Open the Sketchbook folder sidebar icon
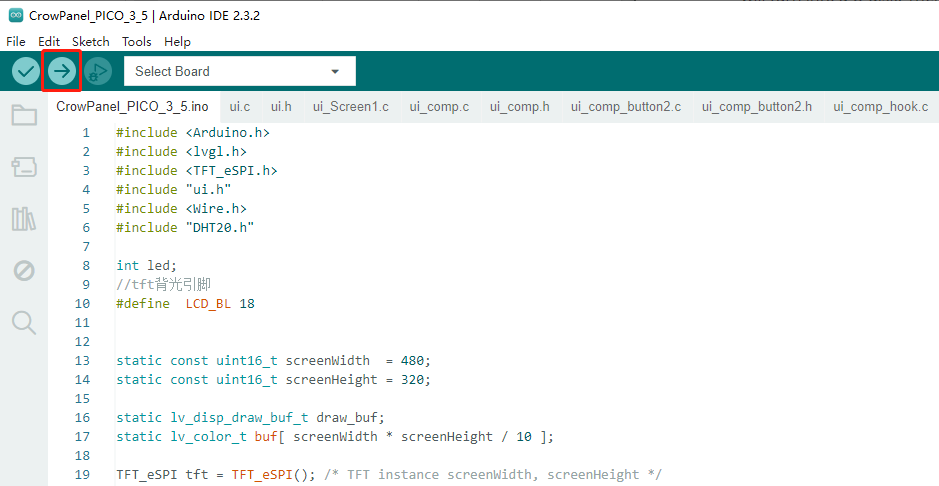The height and width of the screenshot is (486, 939). pyautogui.click(x=24, y=116)
